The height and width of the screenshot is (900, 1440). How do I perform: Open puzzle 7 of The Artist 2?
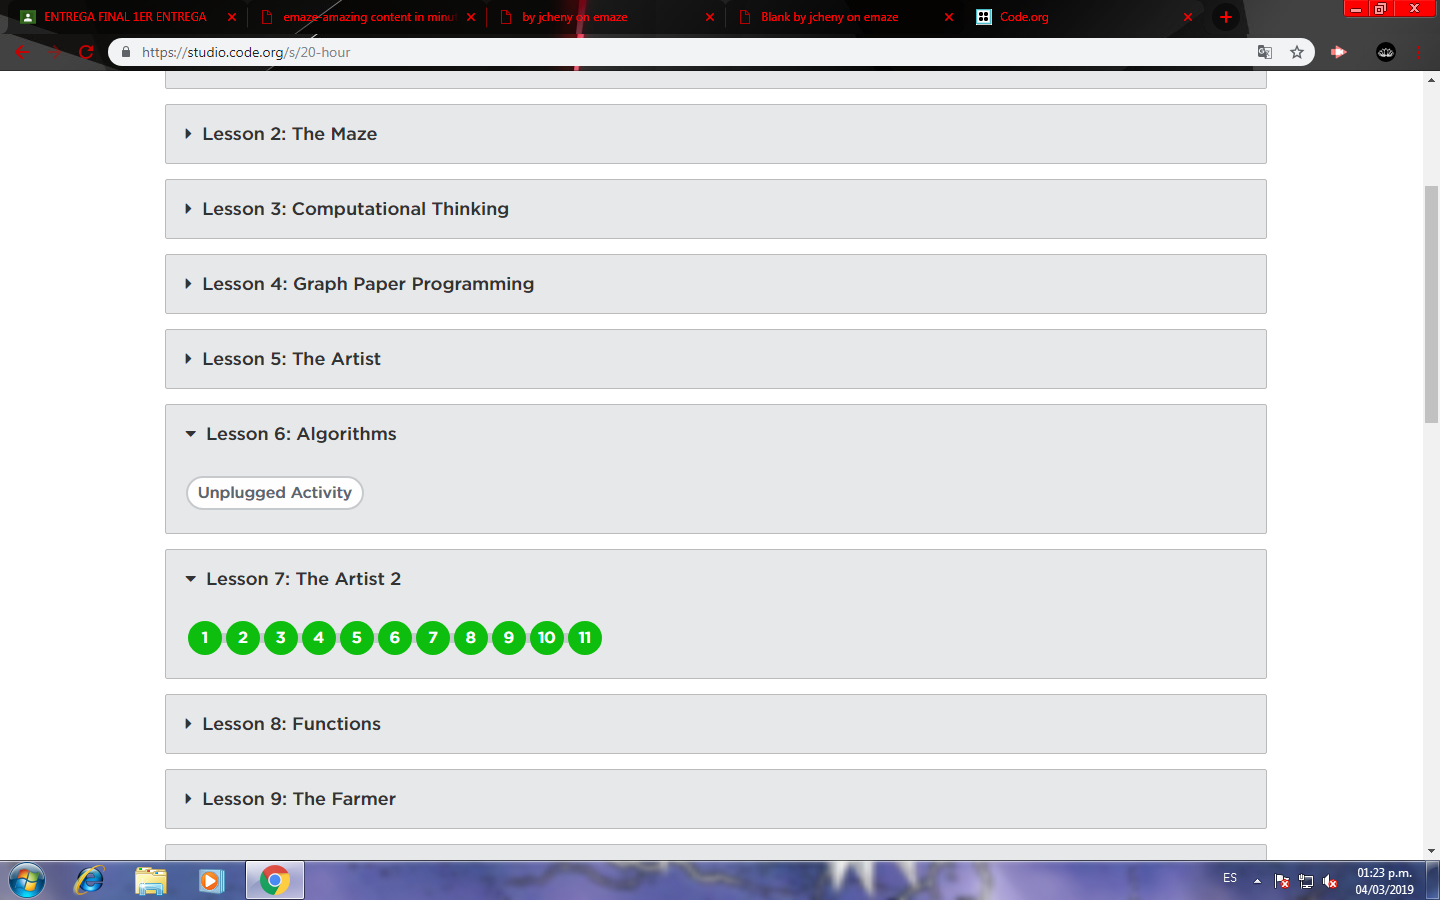[x=433, y=638]
